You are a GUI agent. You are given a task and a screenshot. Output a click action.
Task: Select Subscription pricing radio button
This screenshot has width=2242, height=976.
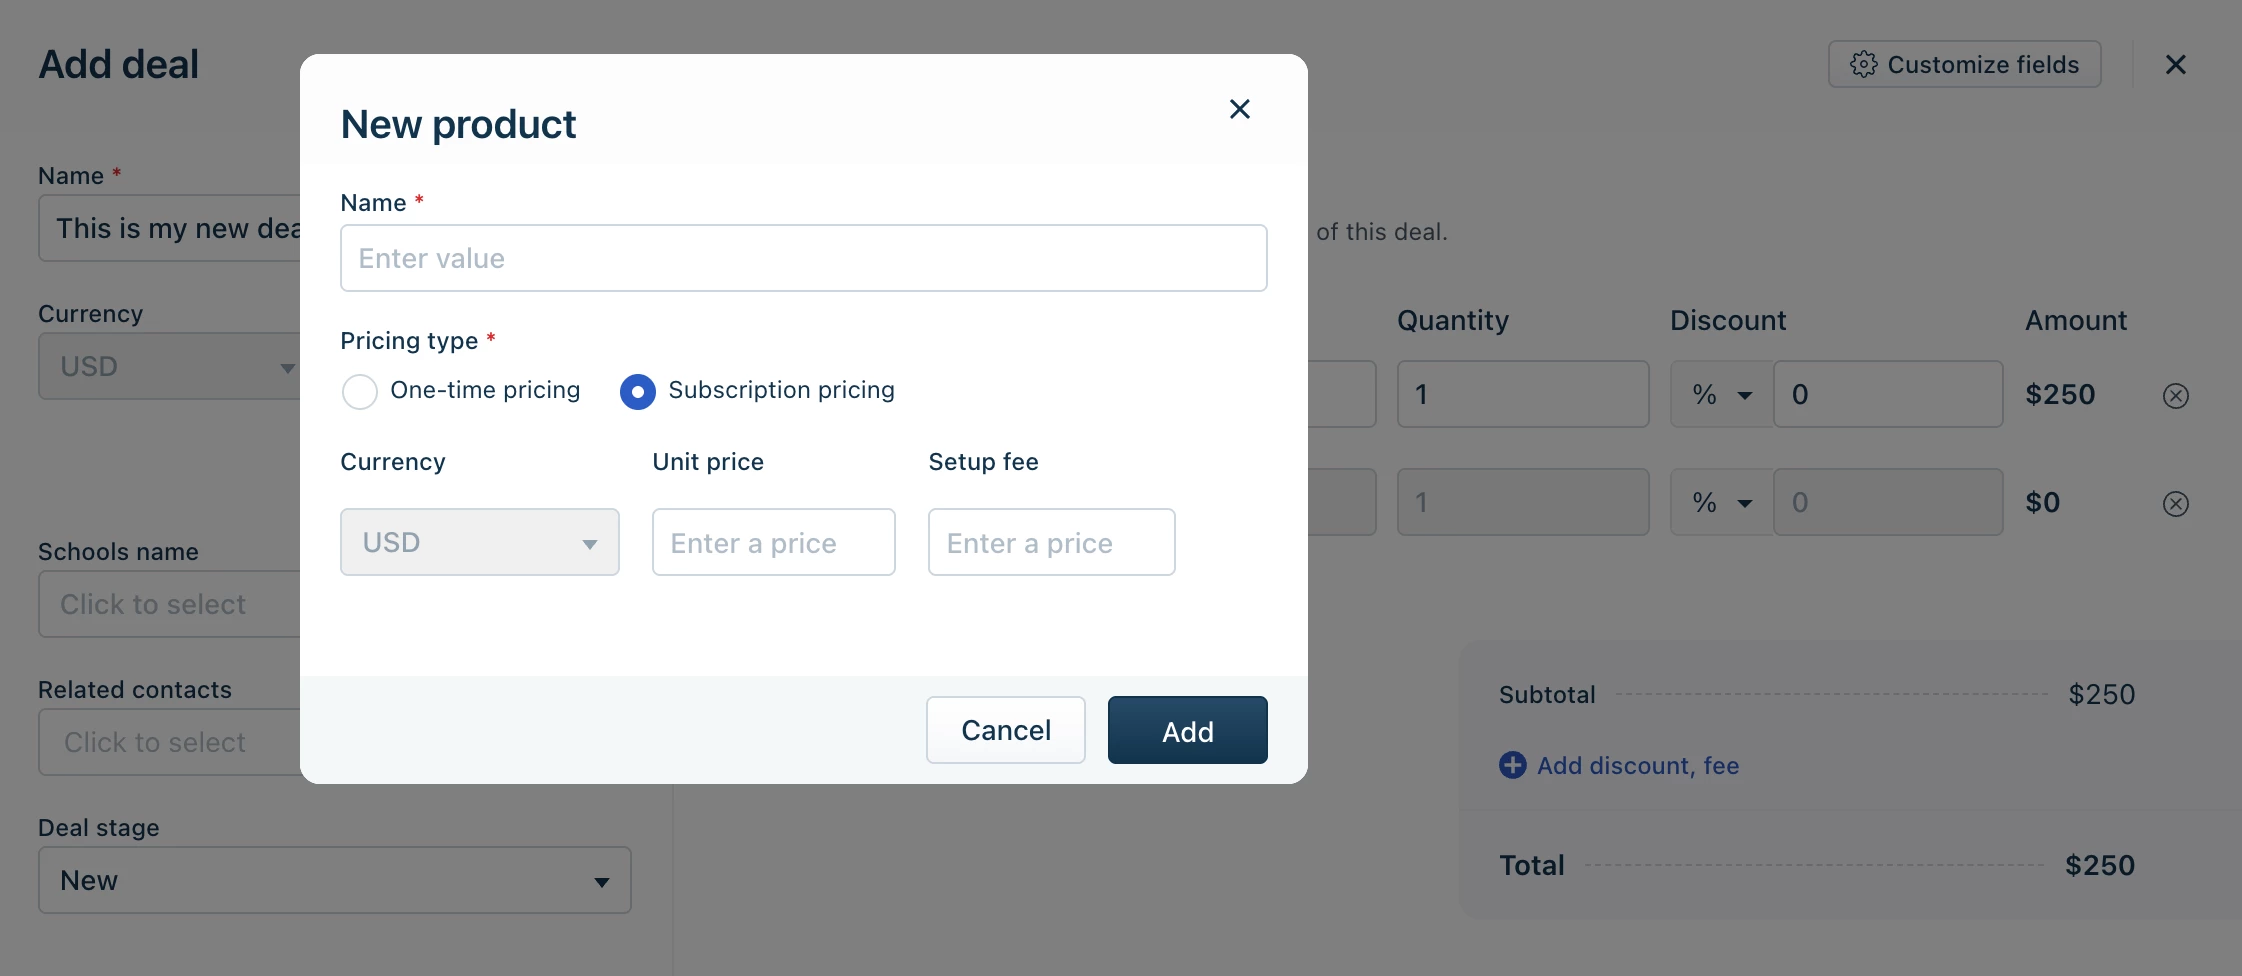click(638, 391)
